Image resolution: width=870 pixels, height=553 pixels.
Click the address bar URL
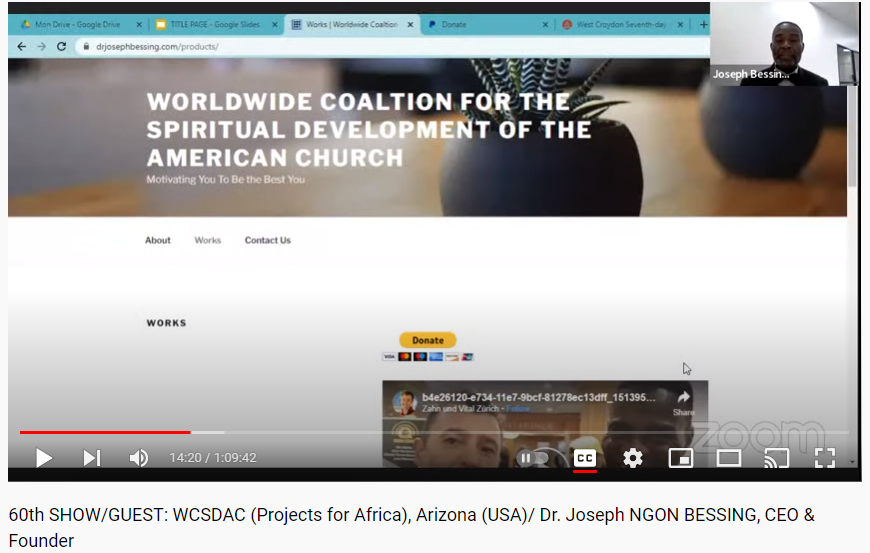(157, 47)
